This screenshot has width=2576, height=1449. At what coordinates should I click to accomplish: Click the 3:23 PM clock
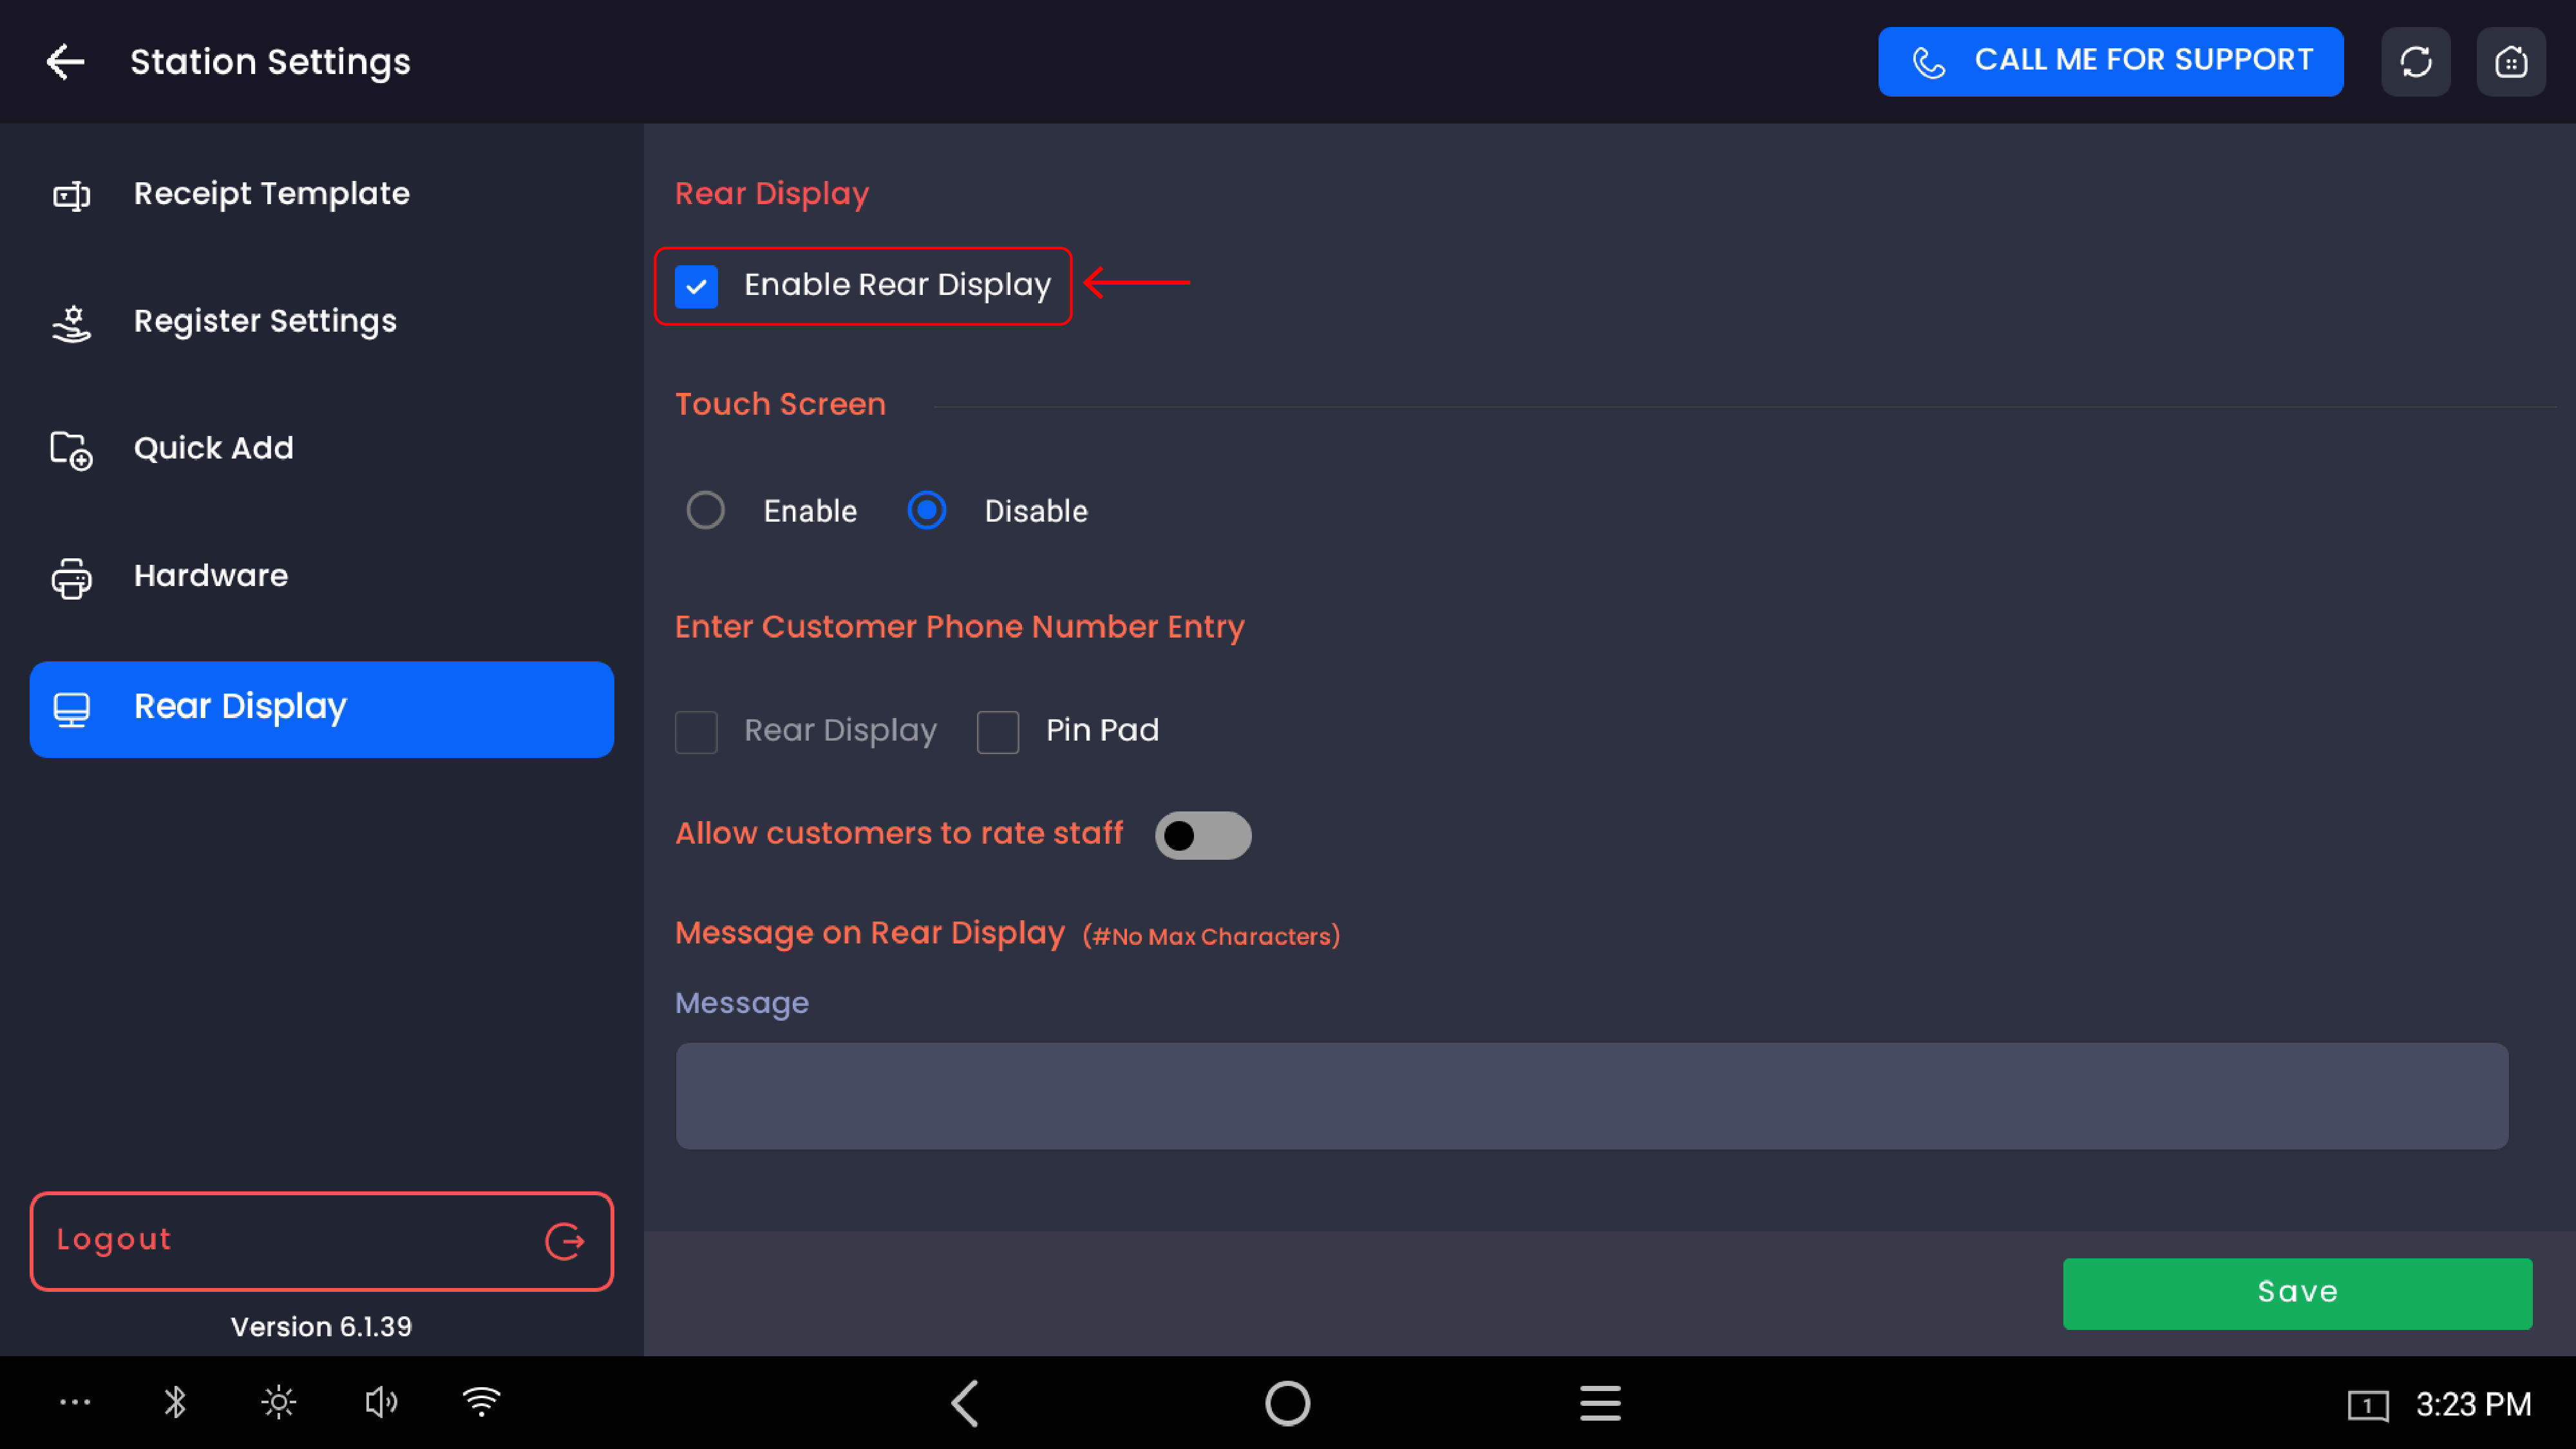pyautogui.click(x=2473, y=1404)
